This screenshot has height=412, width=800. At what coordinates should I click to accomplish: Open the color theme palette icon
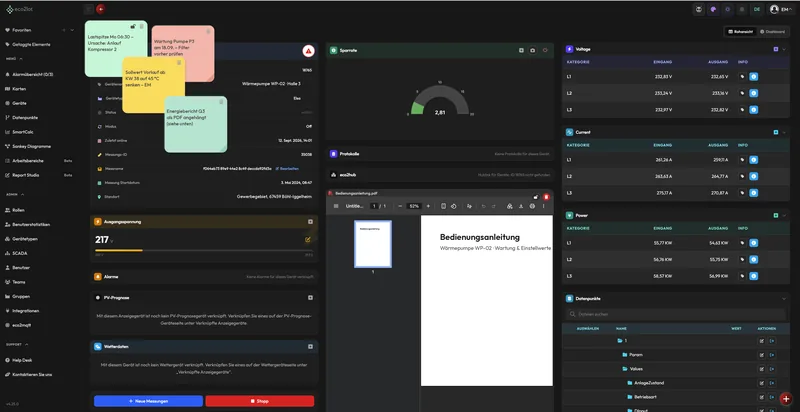[x=713, y=9]
